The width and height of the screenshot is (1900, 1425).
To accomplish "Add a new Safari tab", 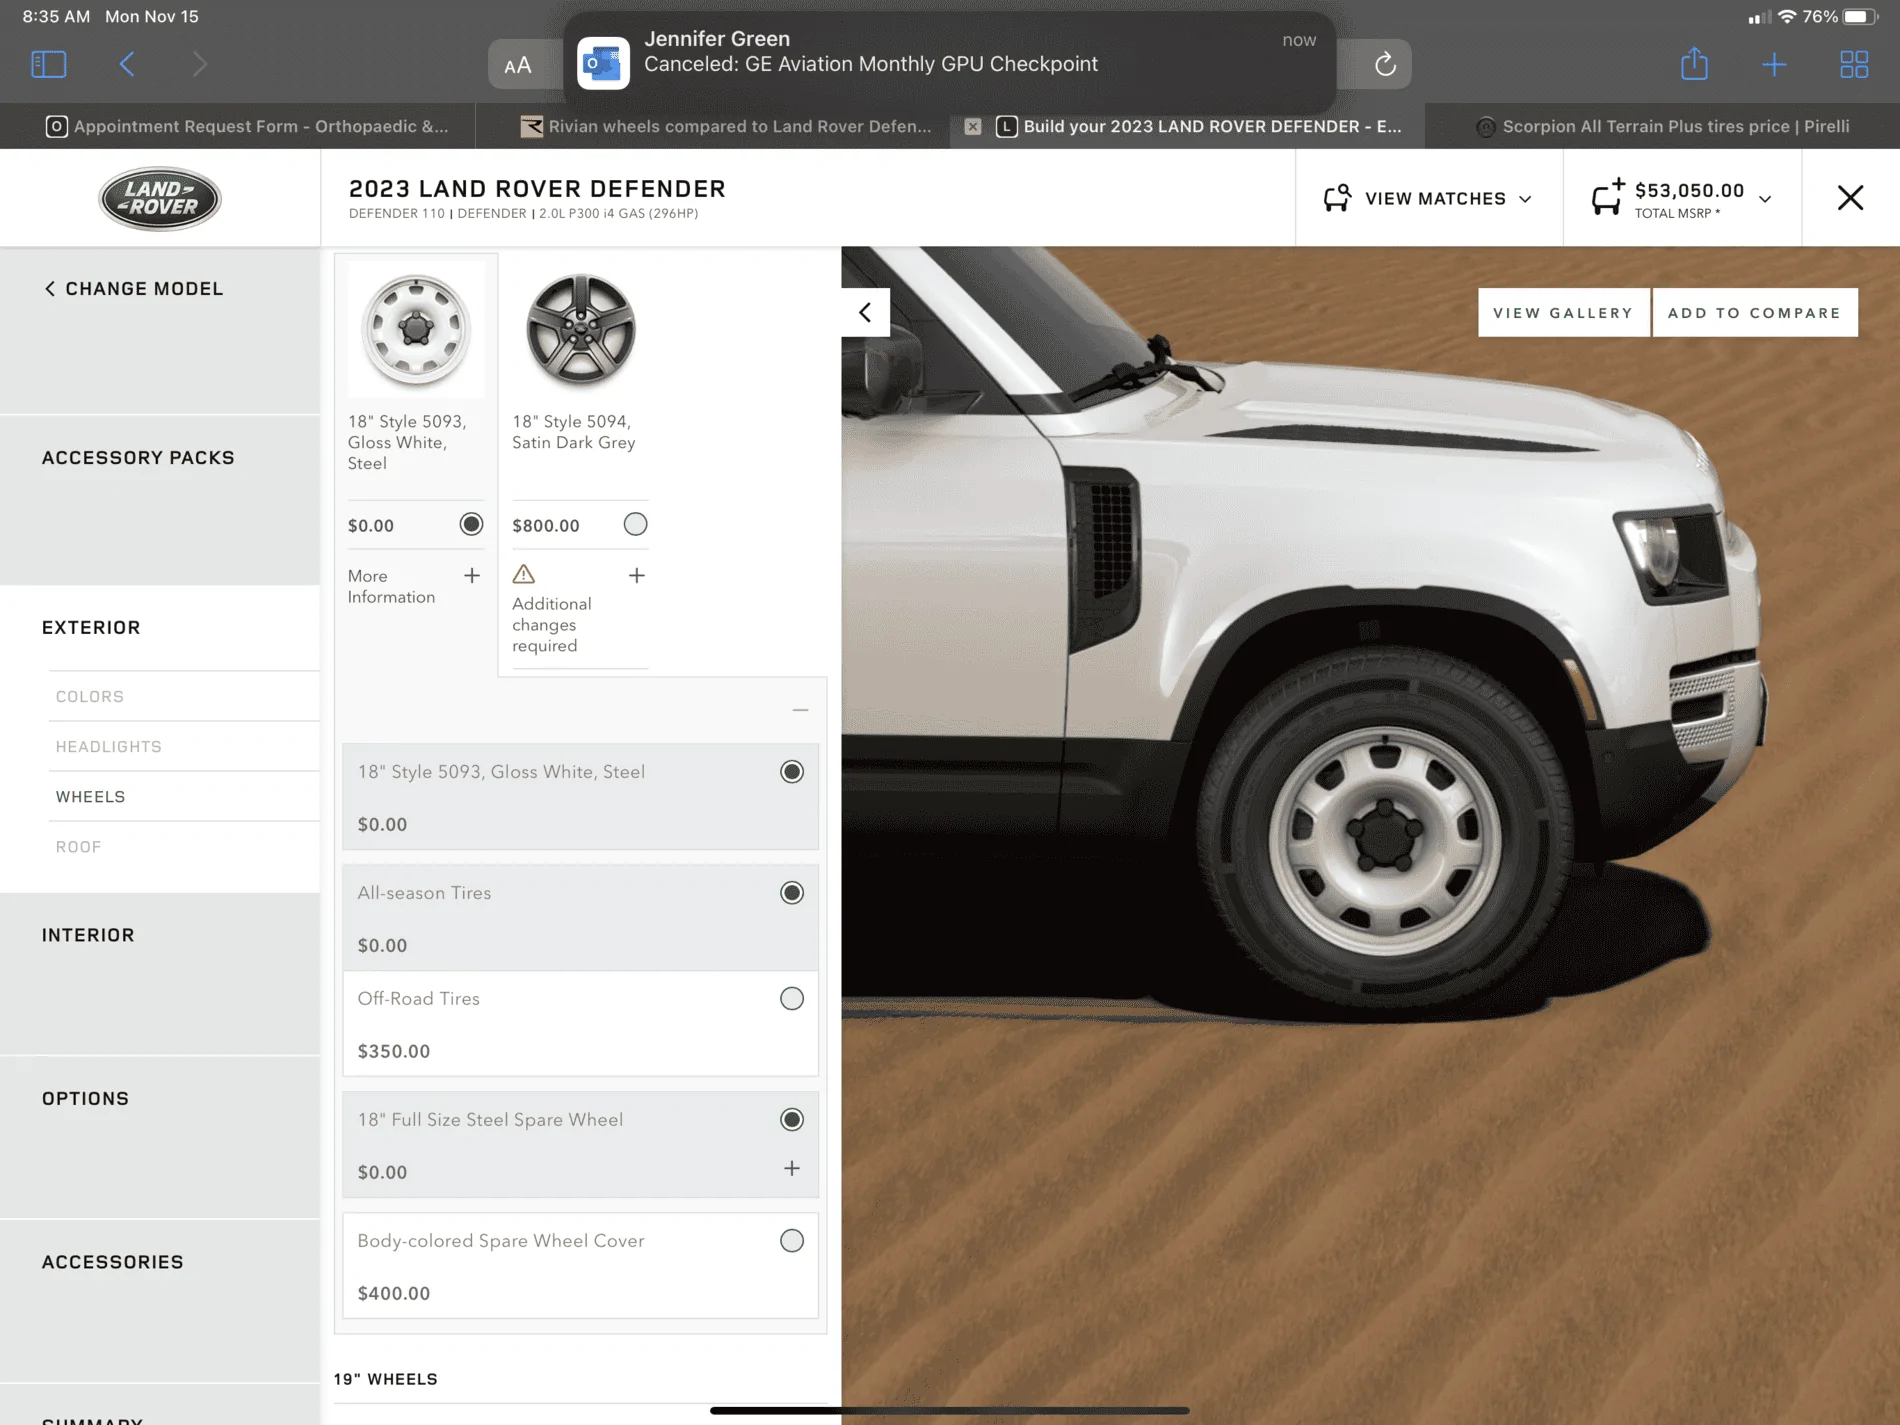I will click(x=1774, y=65).
